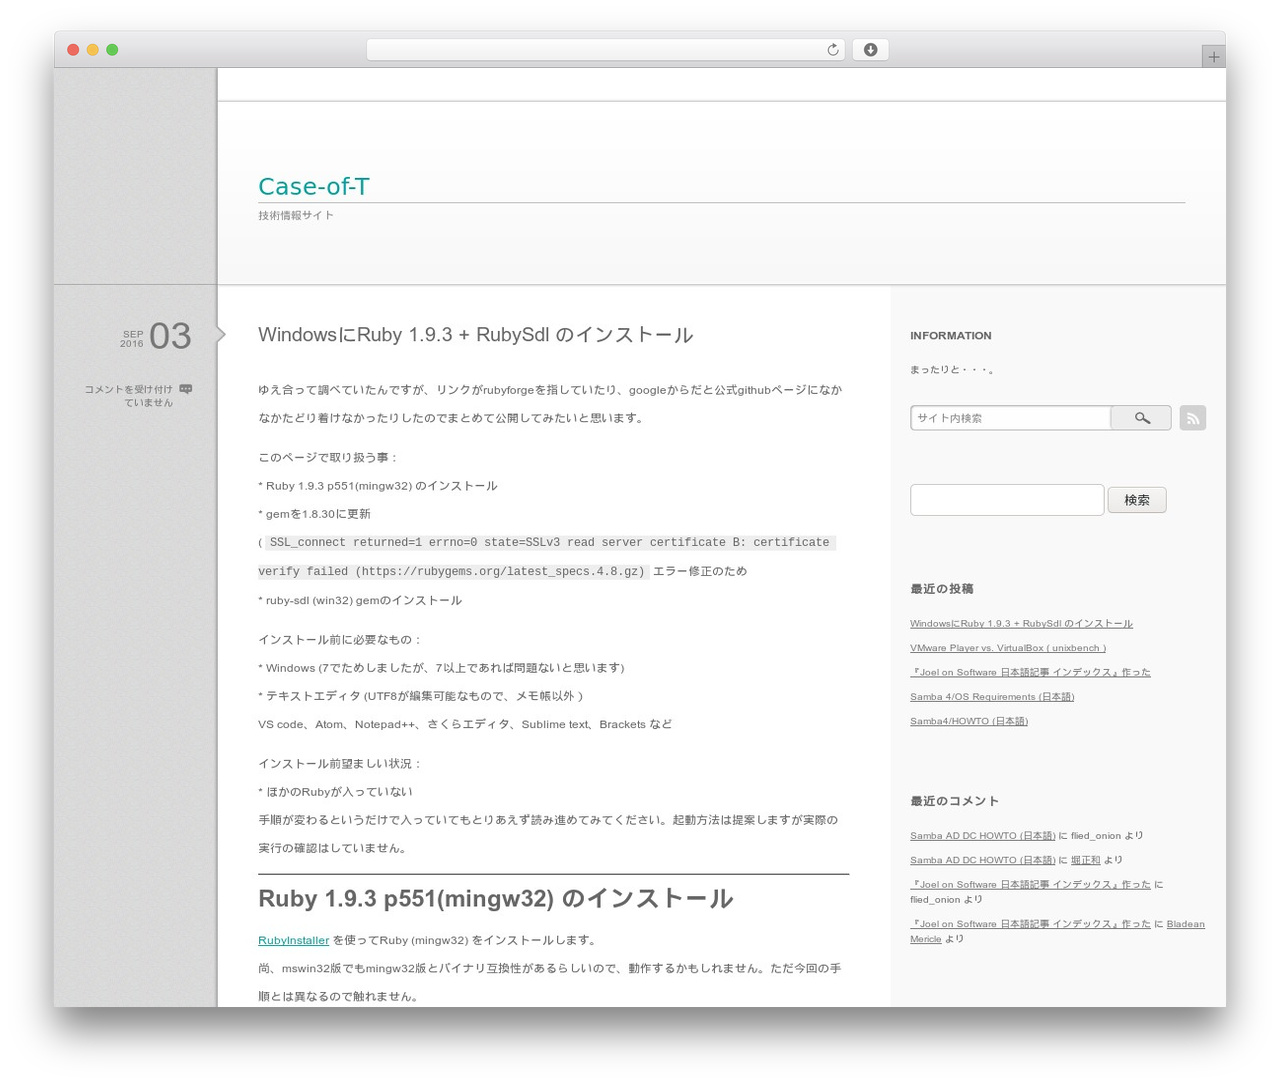Open Joel on Software 日本語記事 インデックス post

[1030, 672]
